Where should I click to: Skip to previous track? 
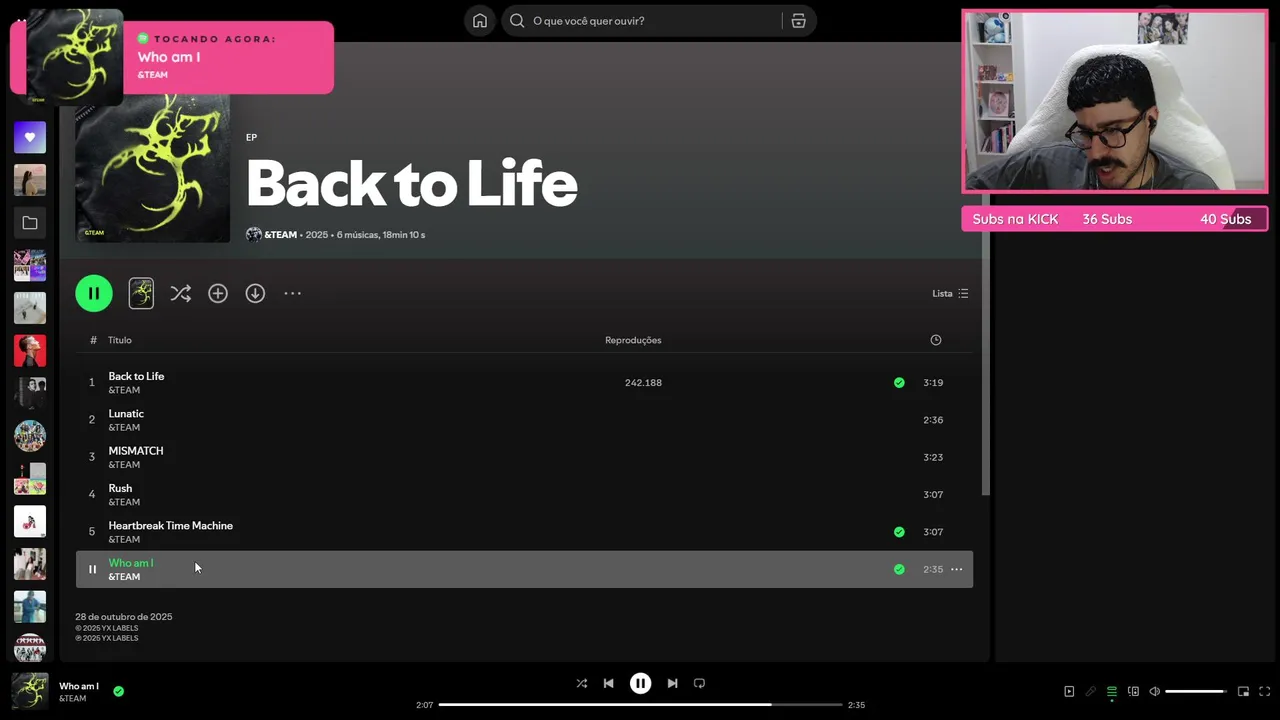tap(608, 683)
